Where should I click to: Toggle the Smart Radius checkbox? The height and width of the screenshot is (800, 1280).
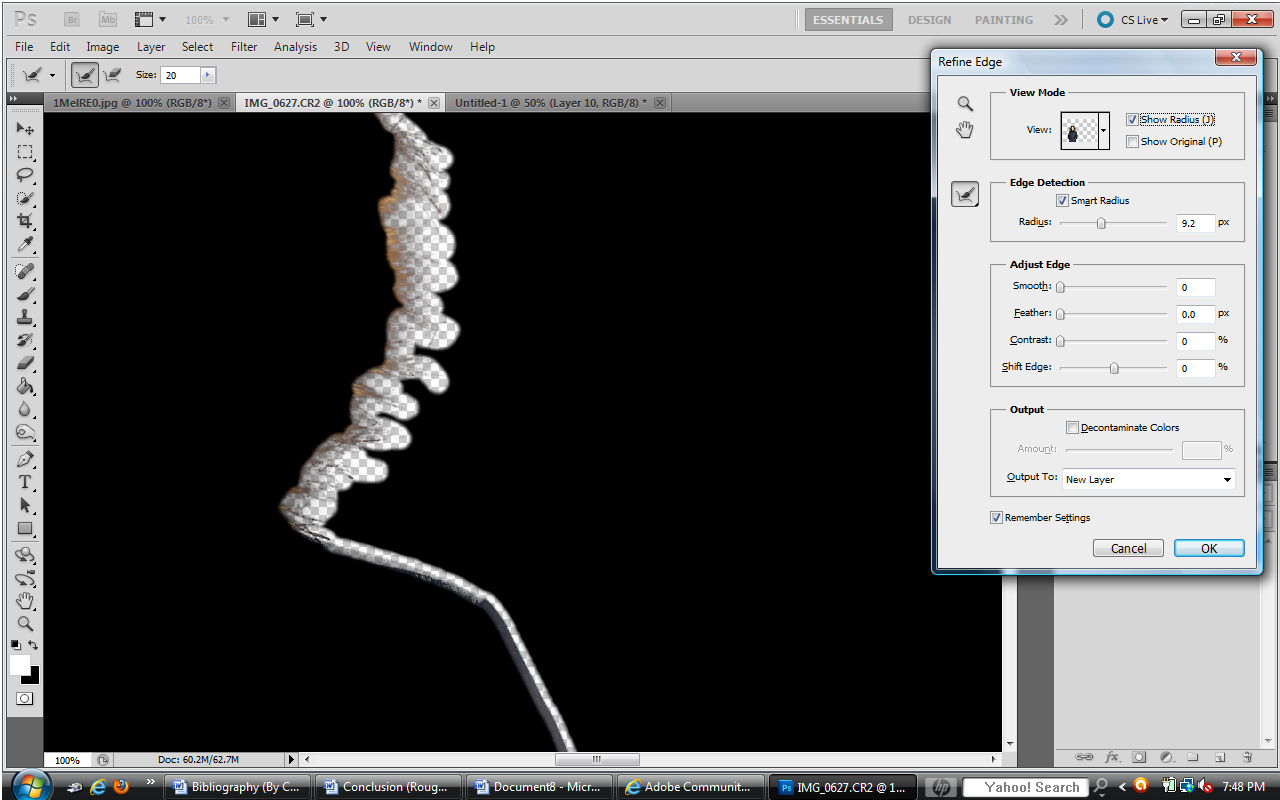point(1062,200)
